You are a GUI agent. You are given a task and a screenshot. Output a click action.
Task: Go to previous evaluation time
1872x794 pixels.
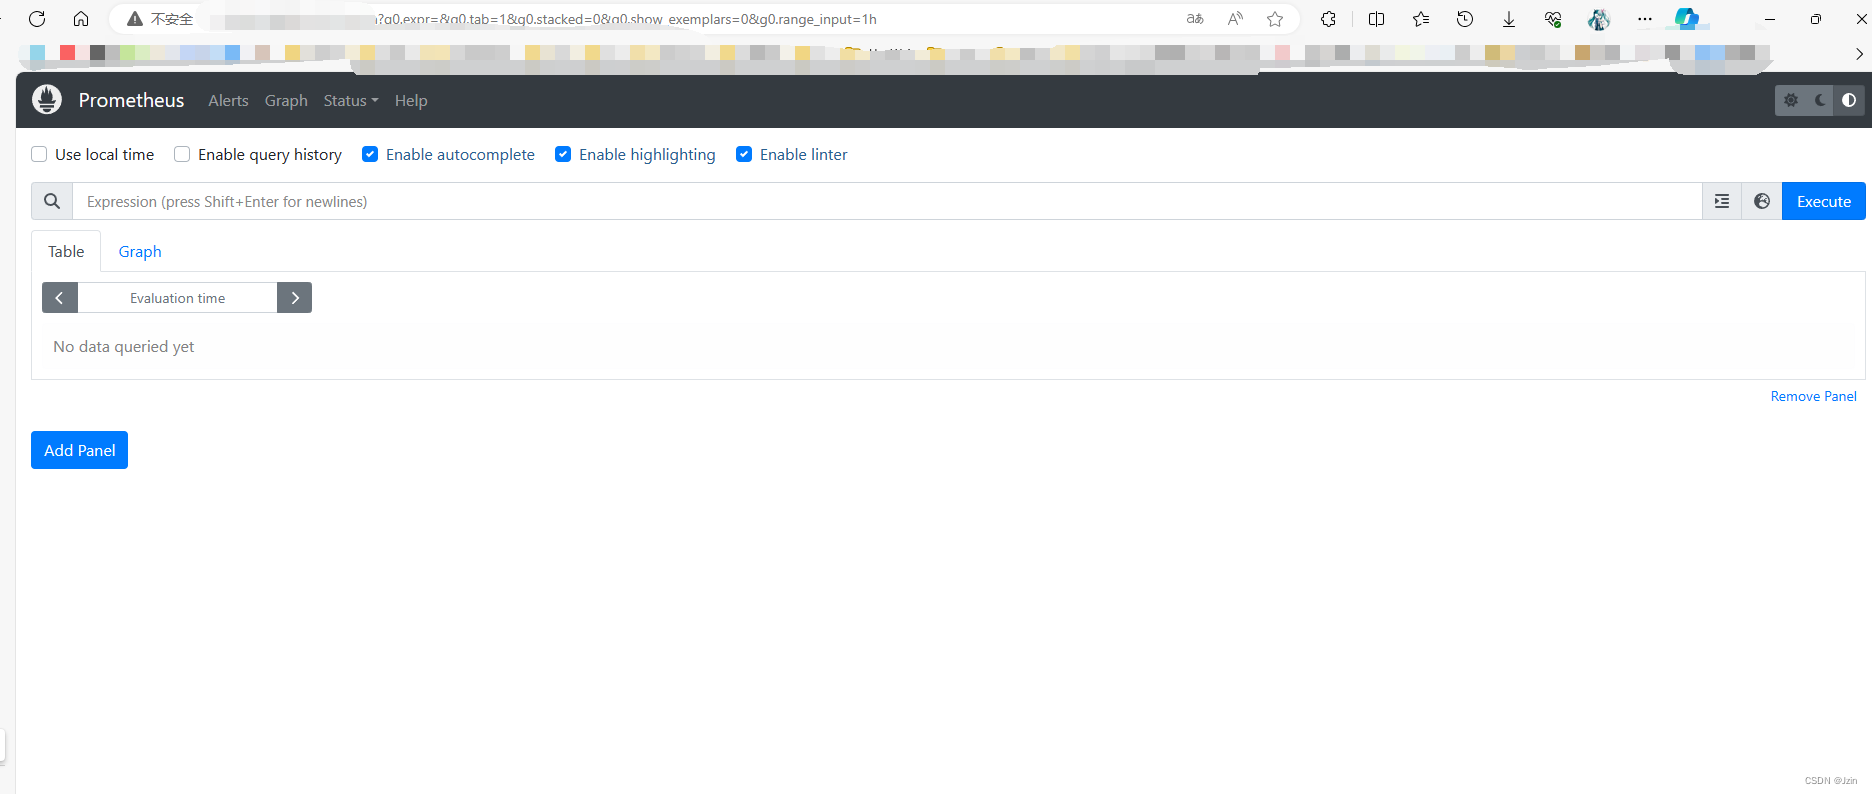pyautogui.click(x=60, y=298)
